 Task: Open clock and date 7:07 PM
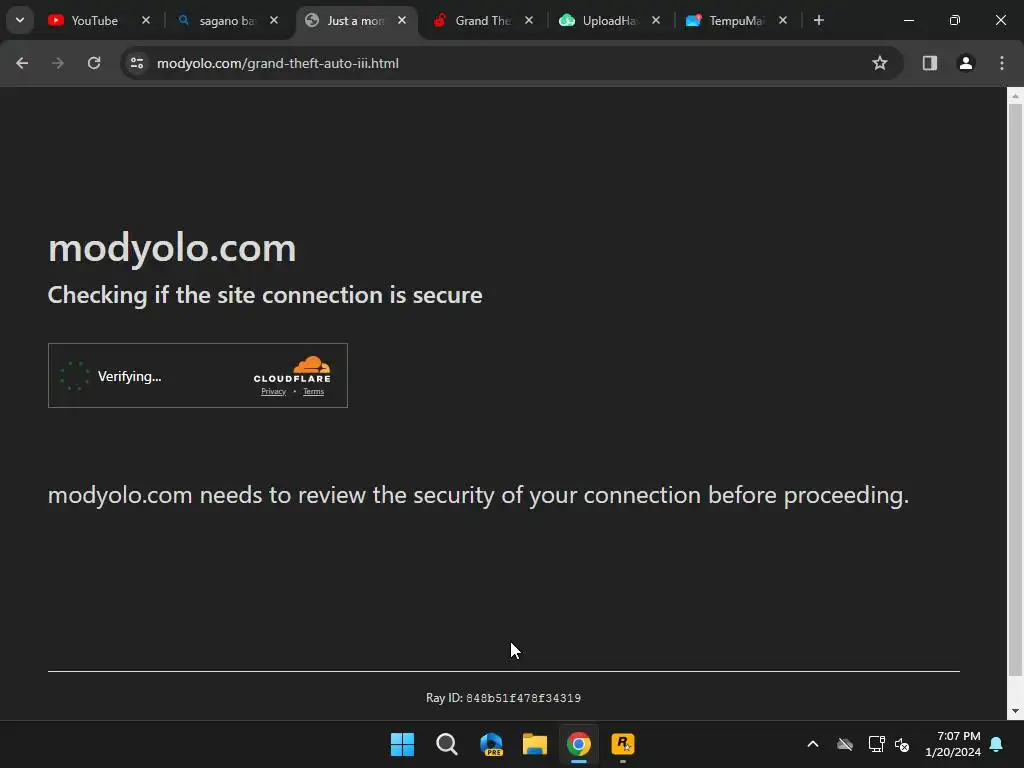953,744
